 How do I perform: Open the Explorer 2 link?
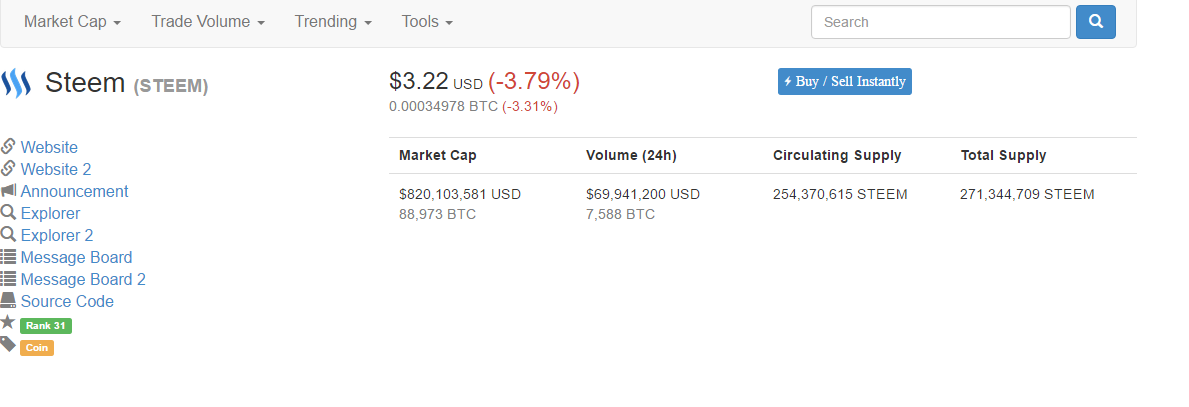(57, 235)
